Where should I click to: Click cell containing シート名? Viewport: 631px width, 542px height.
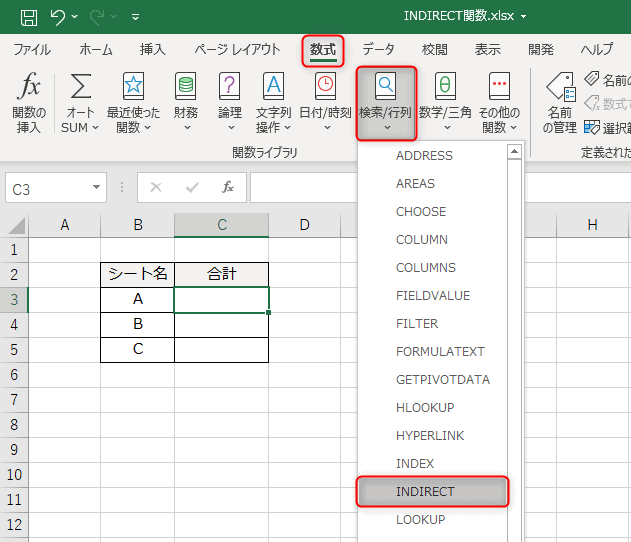pos(138,275)
